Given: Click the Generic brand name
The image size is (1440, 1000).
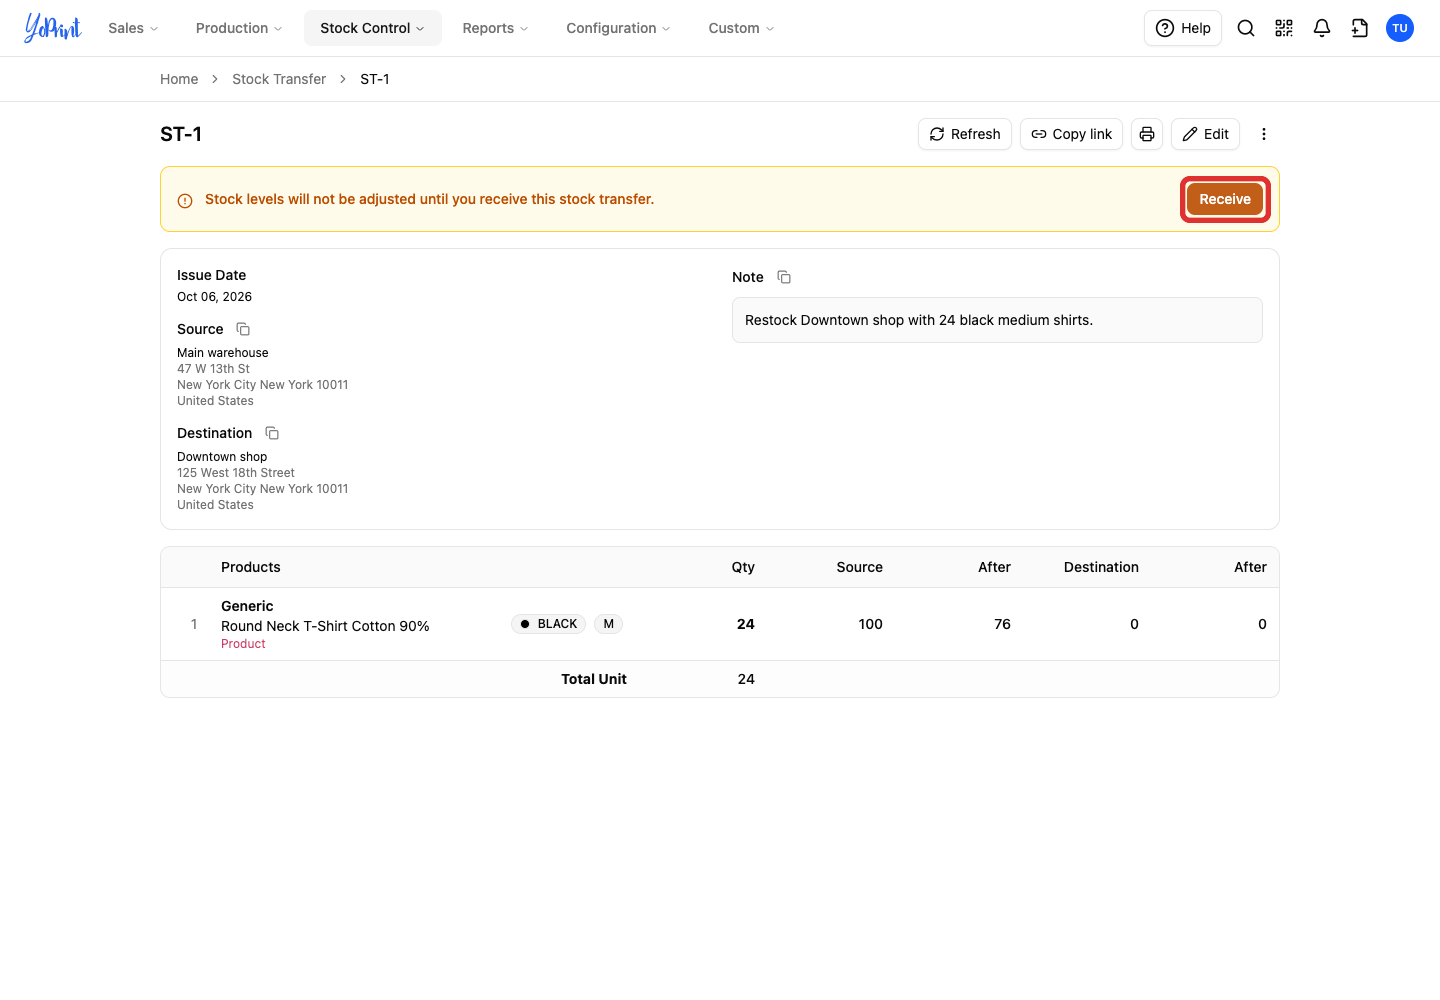Looking at the screenshot, I should coord(247,606).
